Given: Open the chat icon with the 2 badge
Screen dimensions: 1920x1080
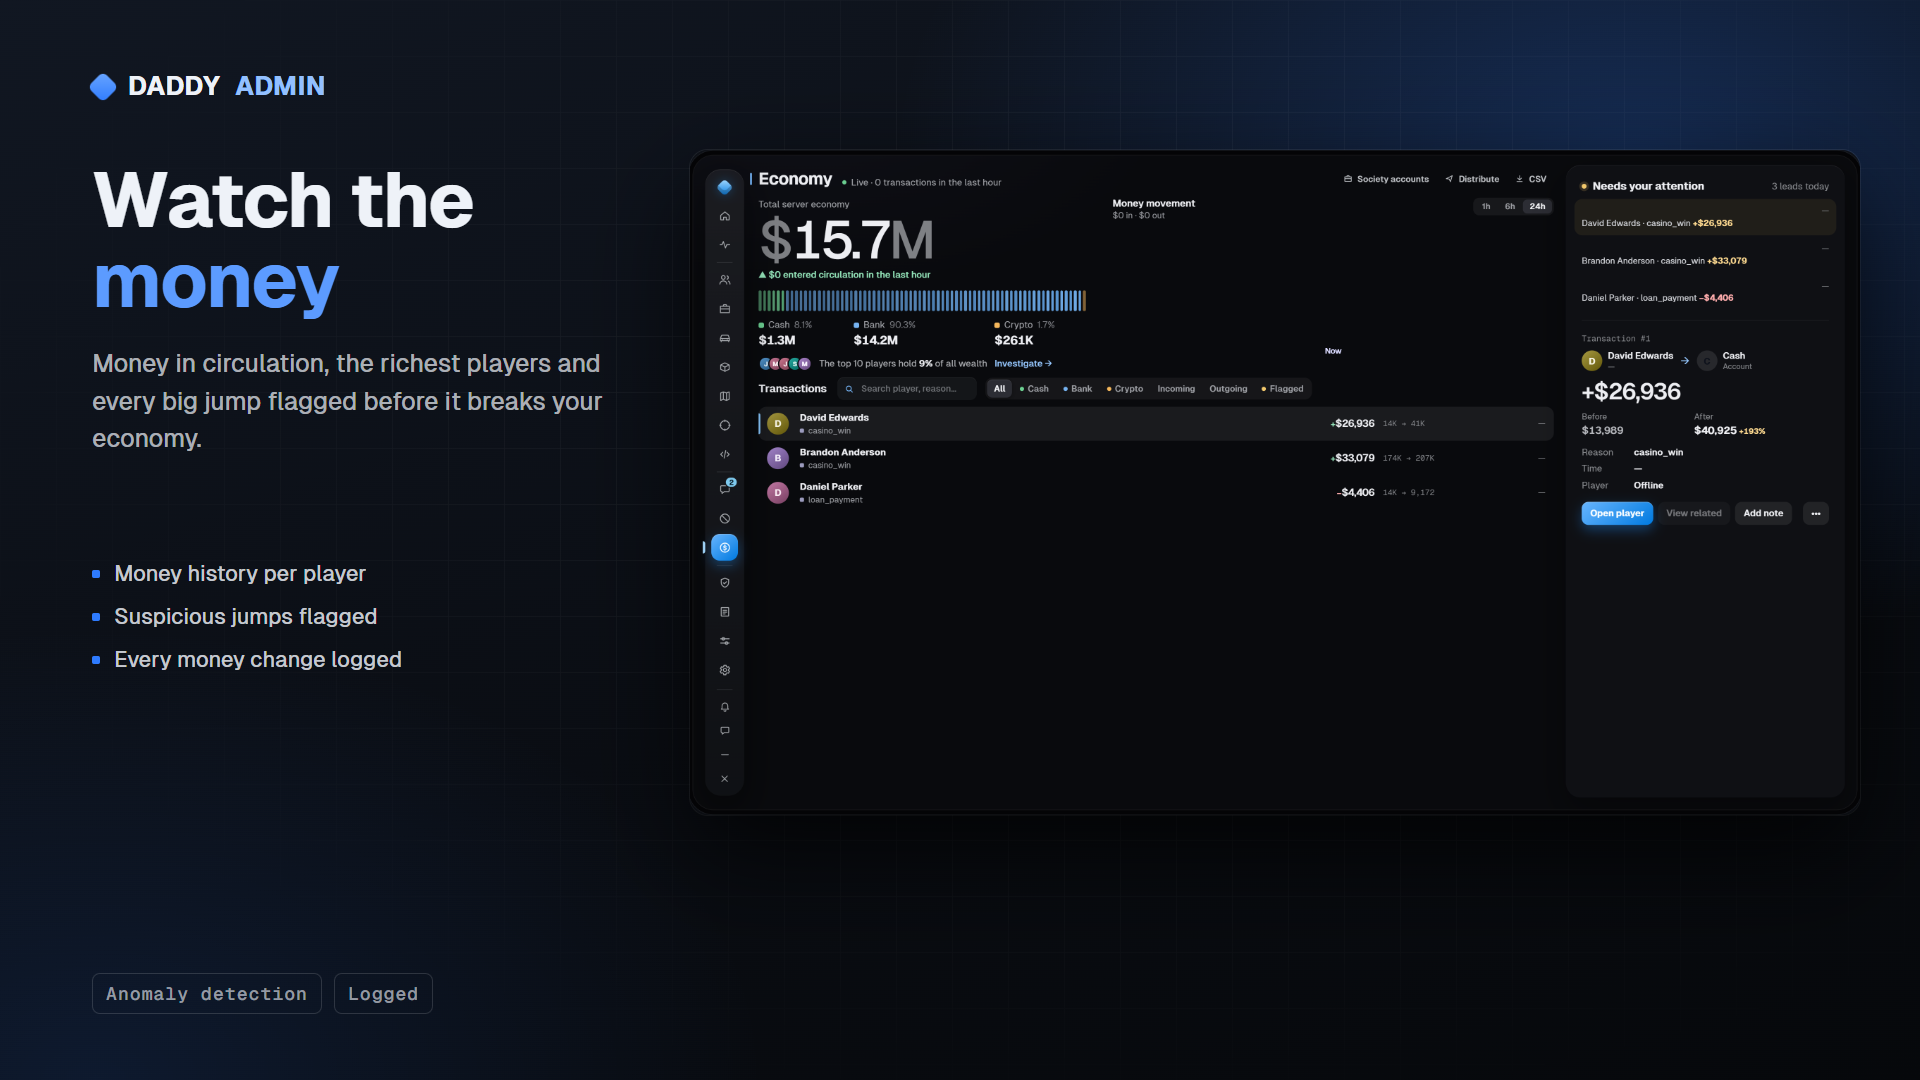Looking at the screenshot, I should click(x=725, y=489).
